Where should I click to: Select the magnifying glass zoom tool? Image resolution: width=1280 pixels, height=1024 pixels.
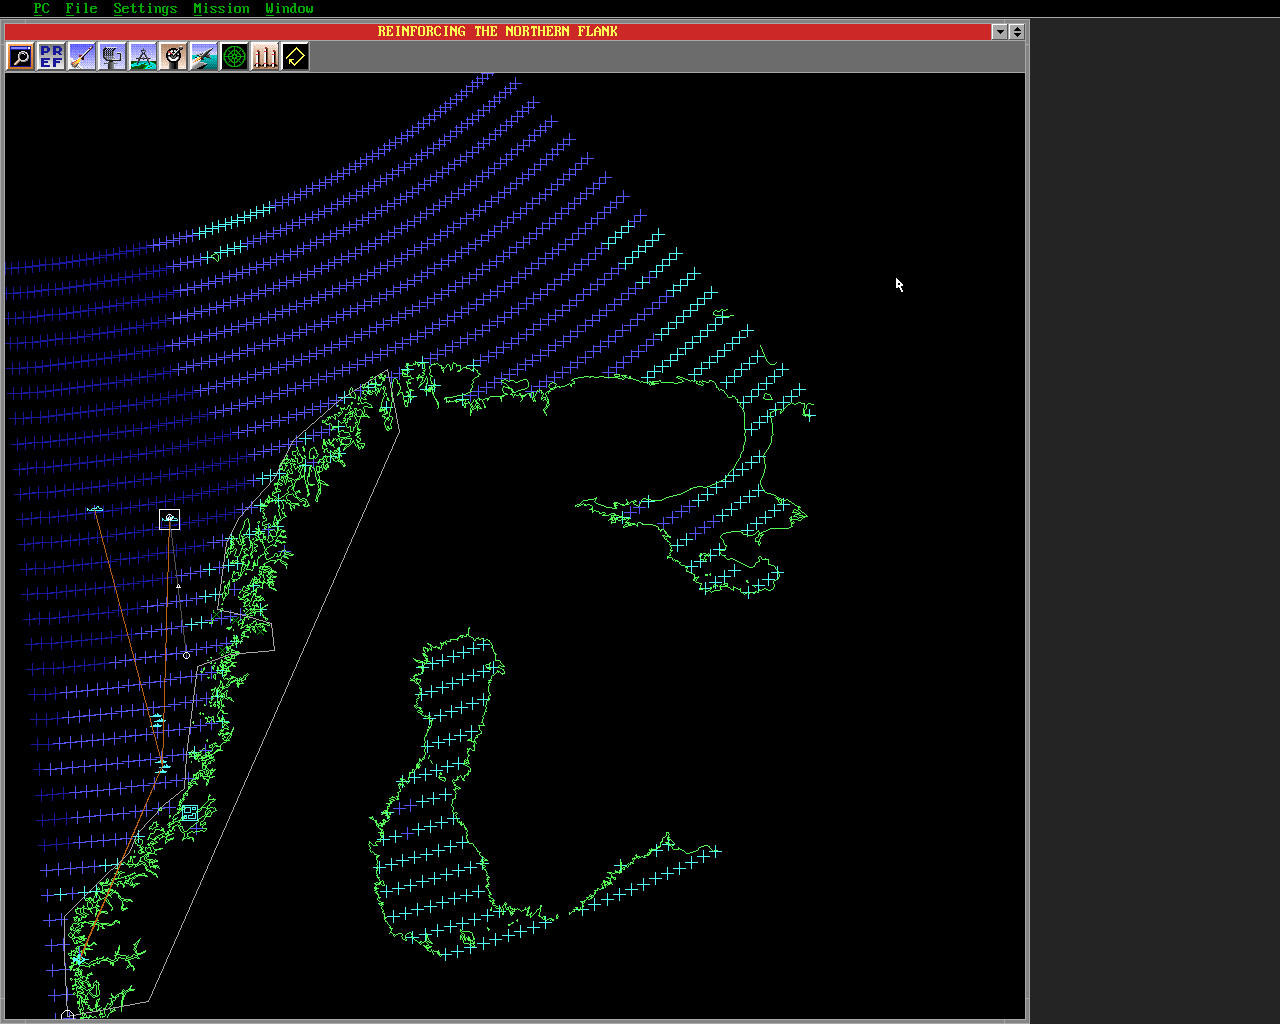[x=21, y=57]
